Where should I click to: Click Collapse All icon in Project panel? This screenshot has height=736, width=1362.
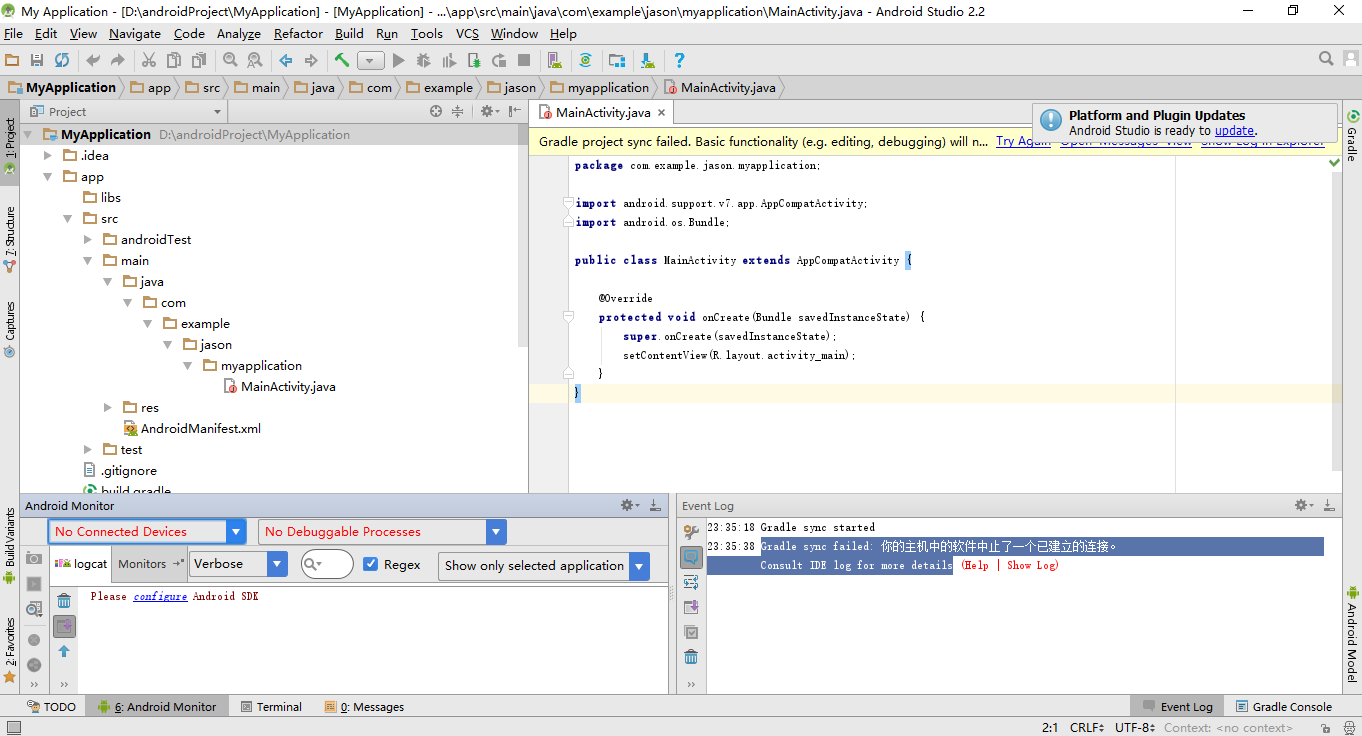click(x=457, y=111)
